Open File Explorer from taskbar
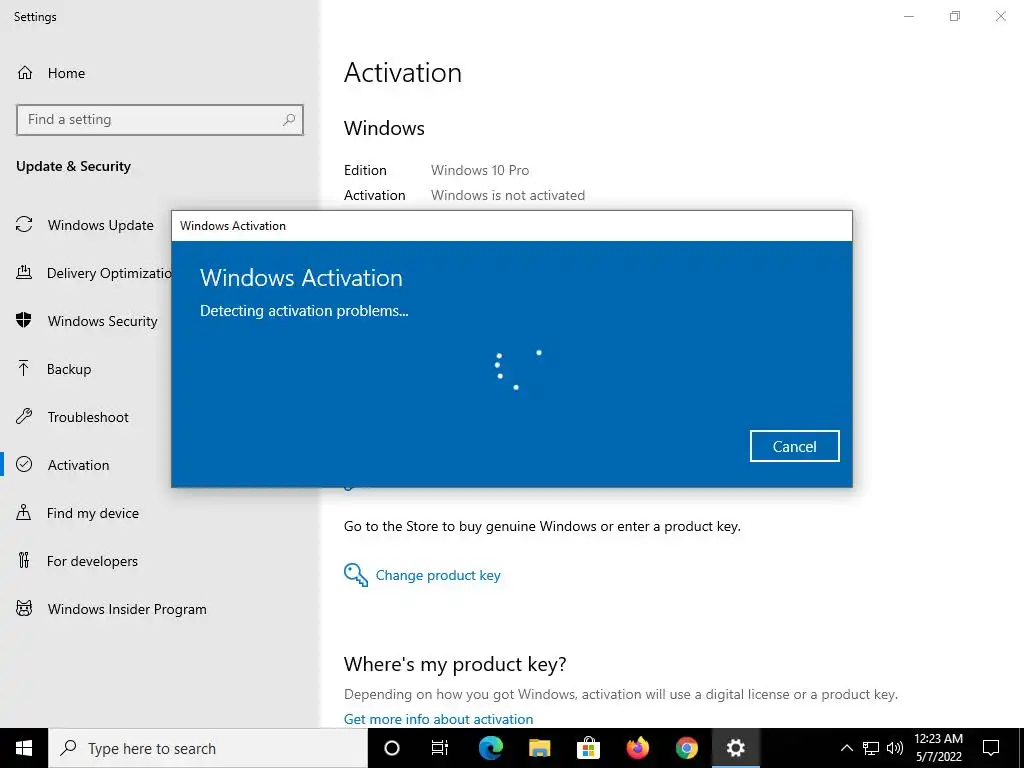The height and width of the screenshot is (768, 1024). pyautogui.click(x=539, y=748)
